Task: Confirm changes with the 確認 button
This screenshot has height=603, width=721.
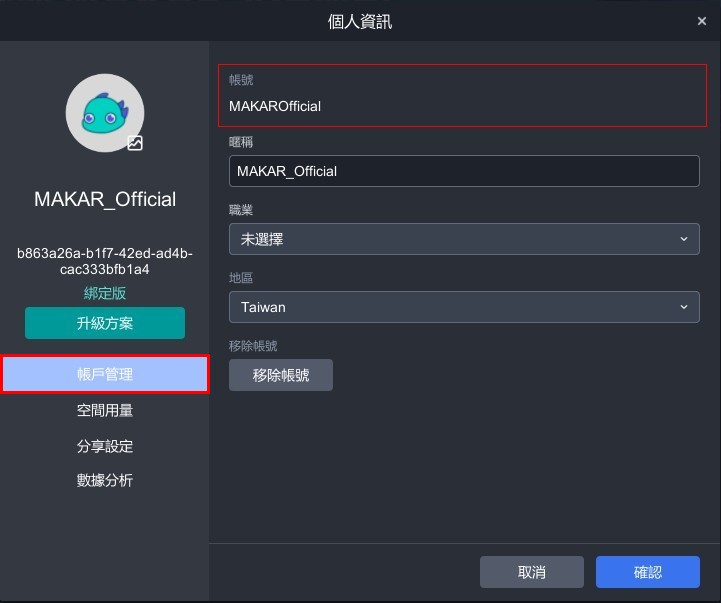Action: (647, 572)
